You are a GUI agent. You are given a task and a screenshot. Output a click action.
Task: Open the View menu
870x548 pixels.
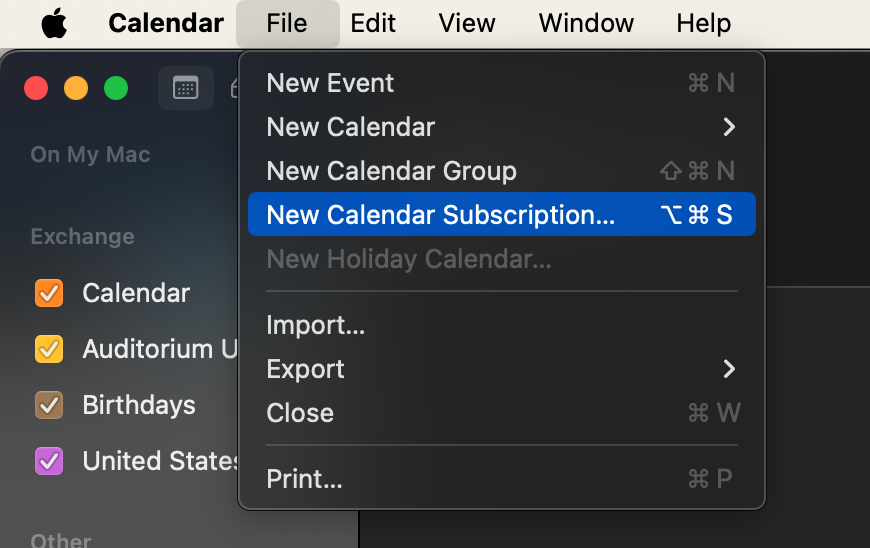tap(467, 23)
